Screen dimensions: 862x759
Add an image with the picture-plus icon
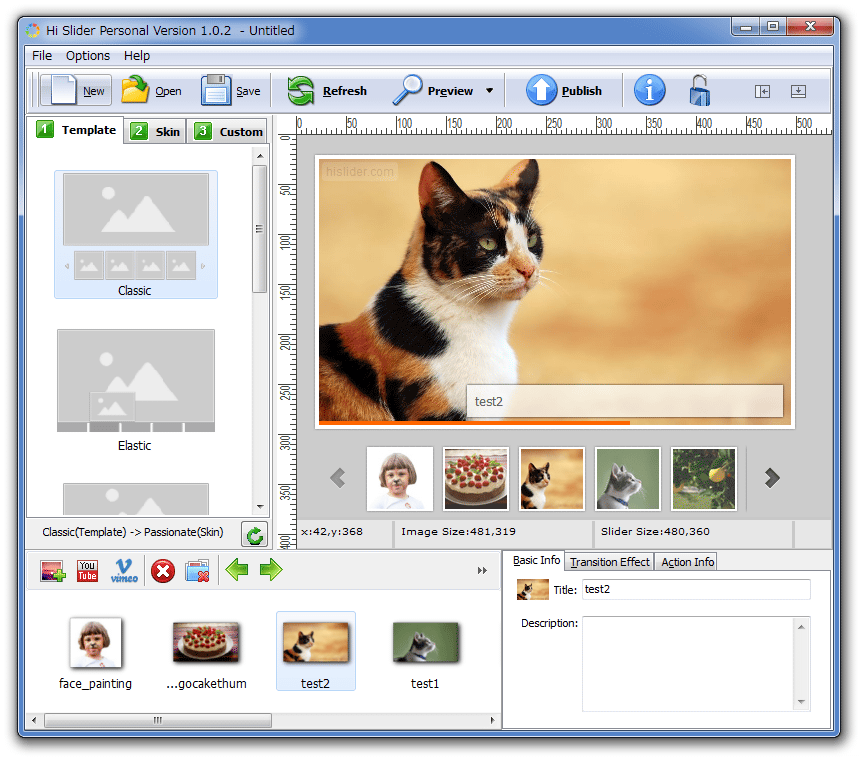[52, 570]
